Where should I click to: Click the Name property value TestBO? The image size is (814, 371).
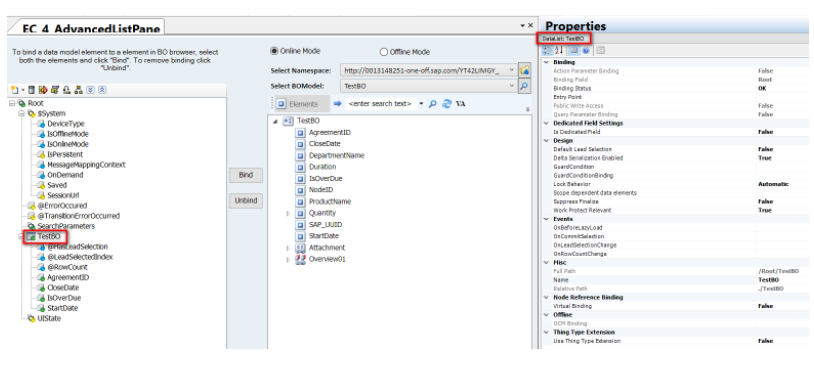point(768,280)
